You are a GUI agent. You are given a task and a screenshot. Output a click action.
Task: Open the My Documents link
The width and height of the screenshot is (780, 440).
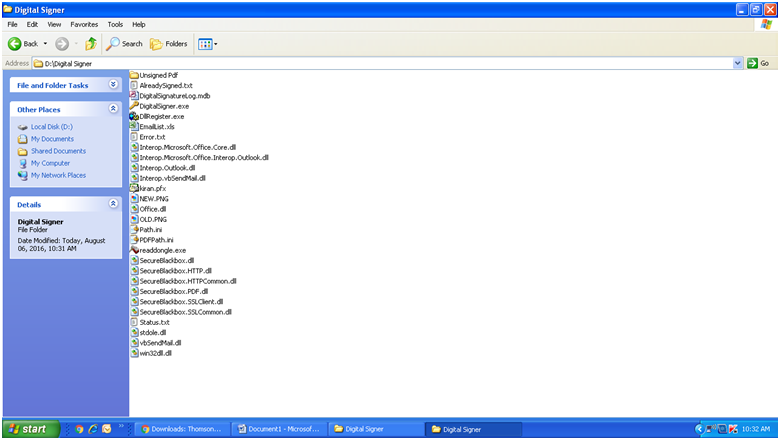click(x=52, y=139)
